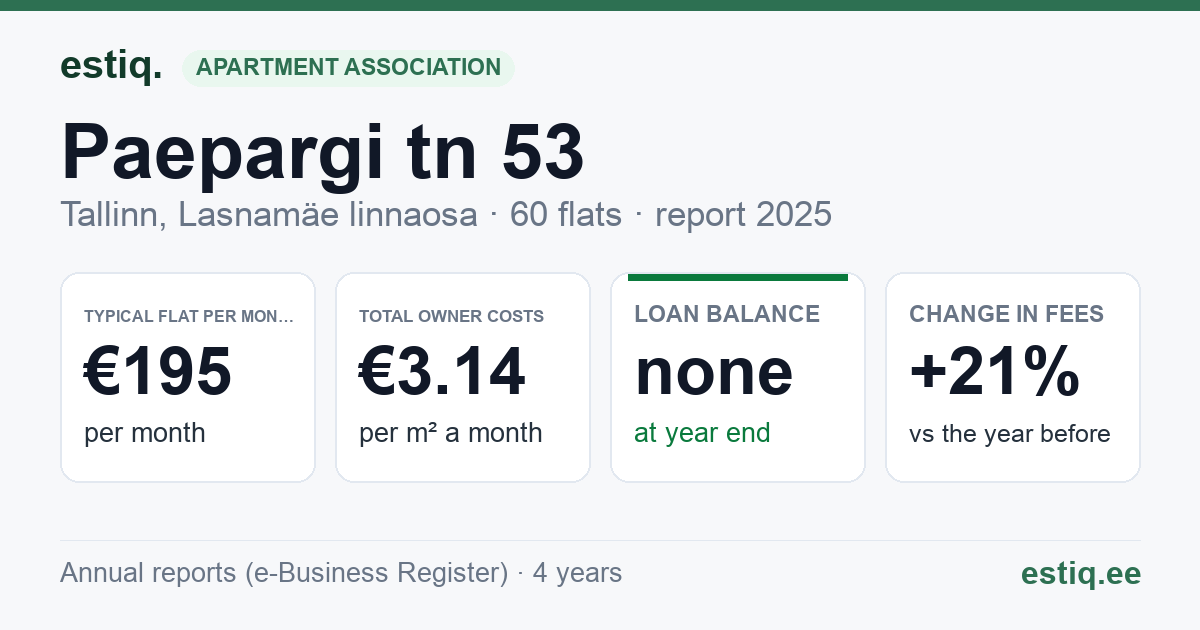The image size is (1200, 630).
Task: Open the Typical flat per month card
Action: tap(188, 377)
